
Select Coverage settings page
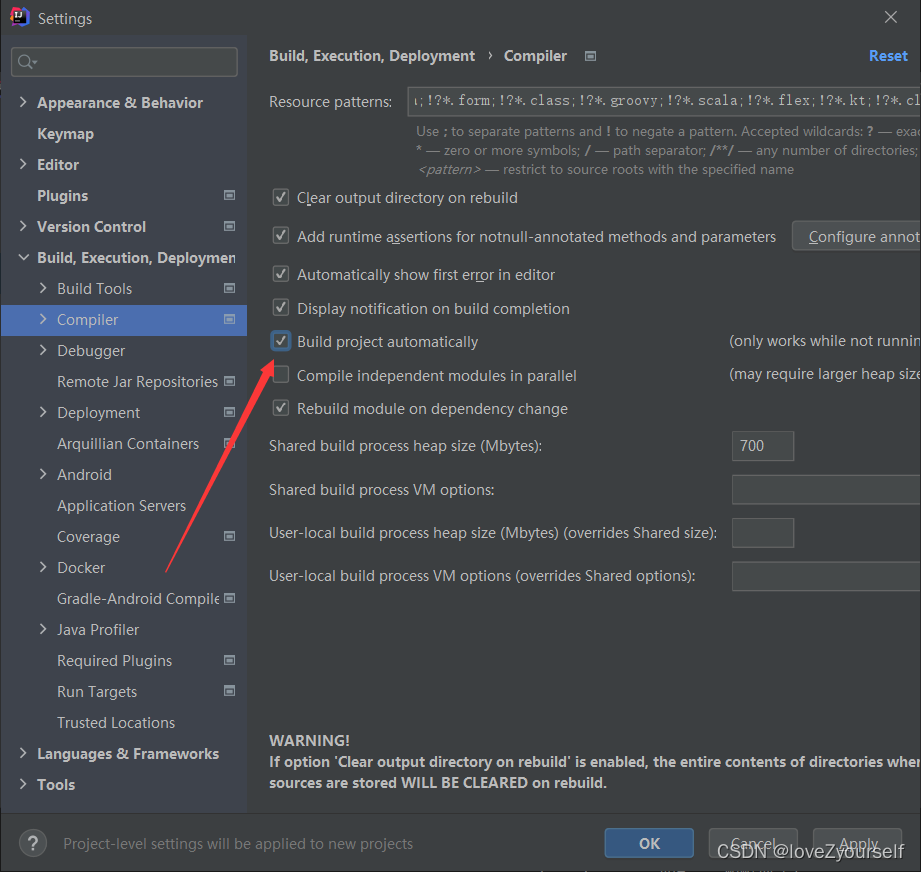(88, 537)
